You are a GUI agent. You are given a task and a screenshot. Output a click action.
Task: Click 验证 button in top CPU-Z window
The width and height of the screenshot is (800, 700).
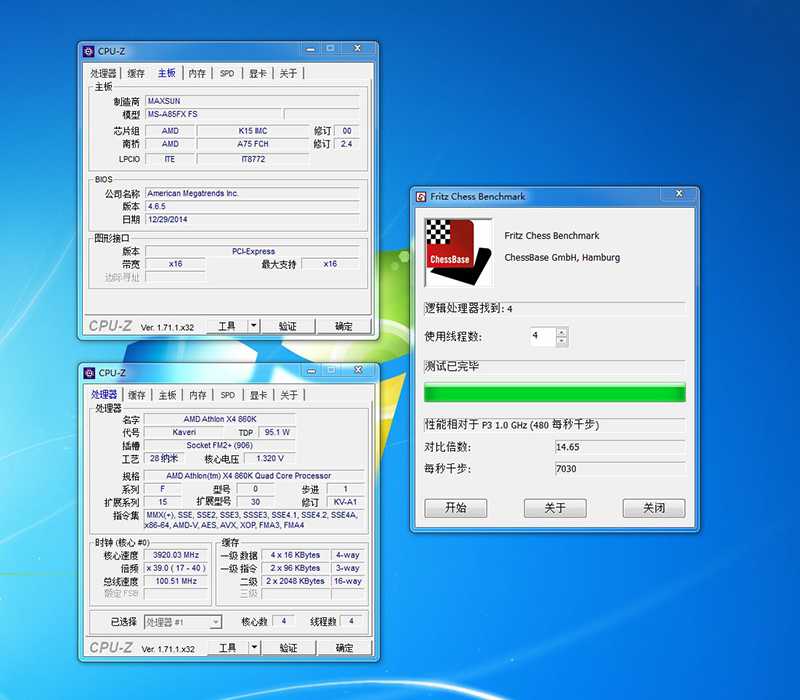click(x=288, y=326)
